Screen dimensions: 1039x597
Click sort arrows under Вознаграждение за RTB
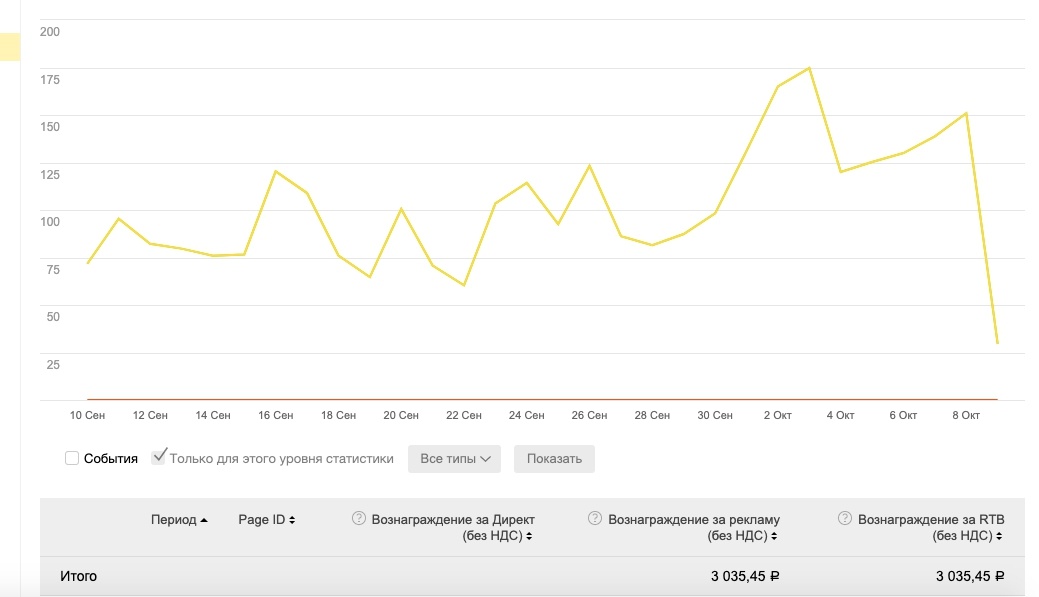pos(1000,537)
